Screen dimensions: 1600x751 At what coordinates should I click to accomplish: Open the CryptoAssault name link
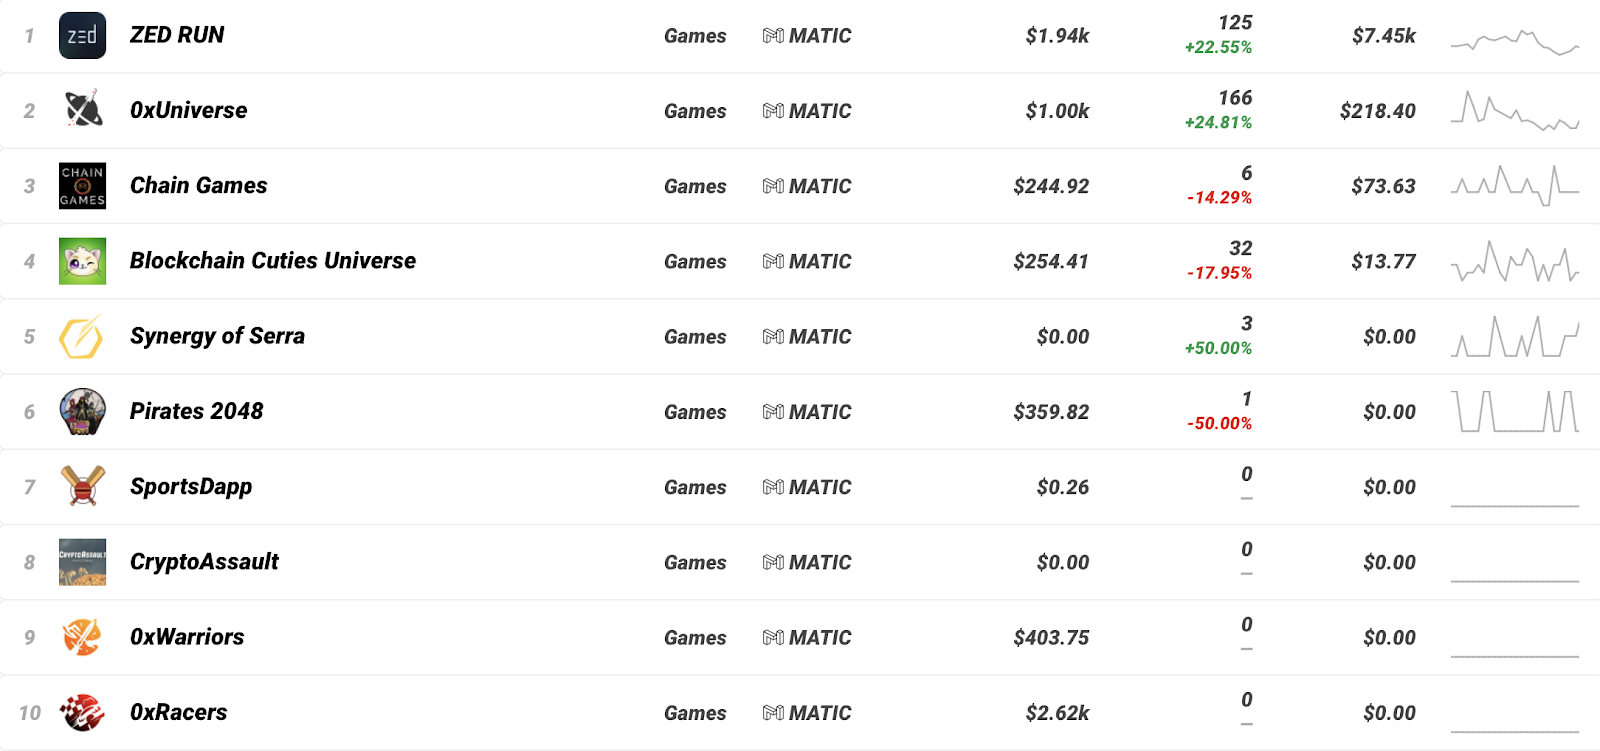[x=204, y=562]
